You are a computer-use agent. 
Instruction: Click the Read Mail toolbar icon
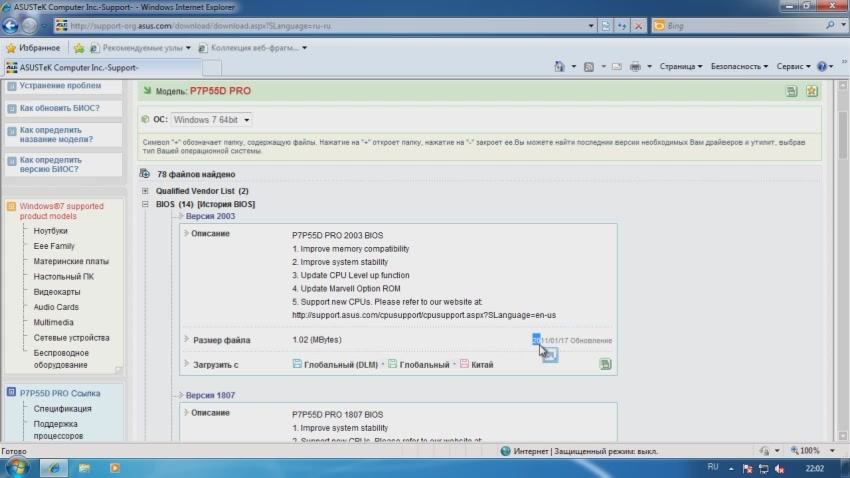(617, 67)
